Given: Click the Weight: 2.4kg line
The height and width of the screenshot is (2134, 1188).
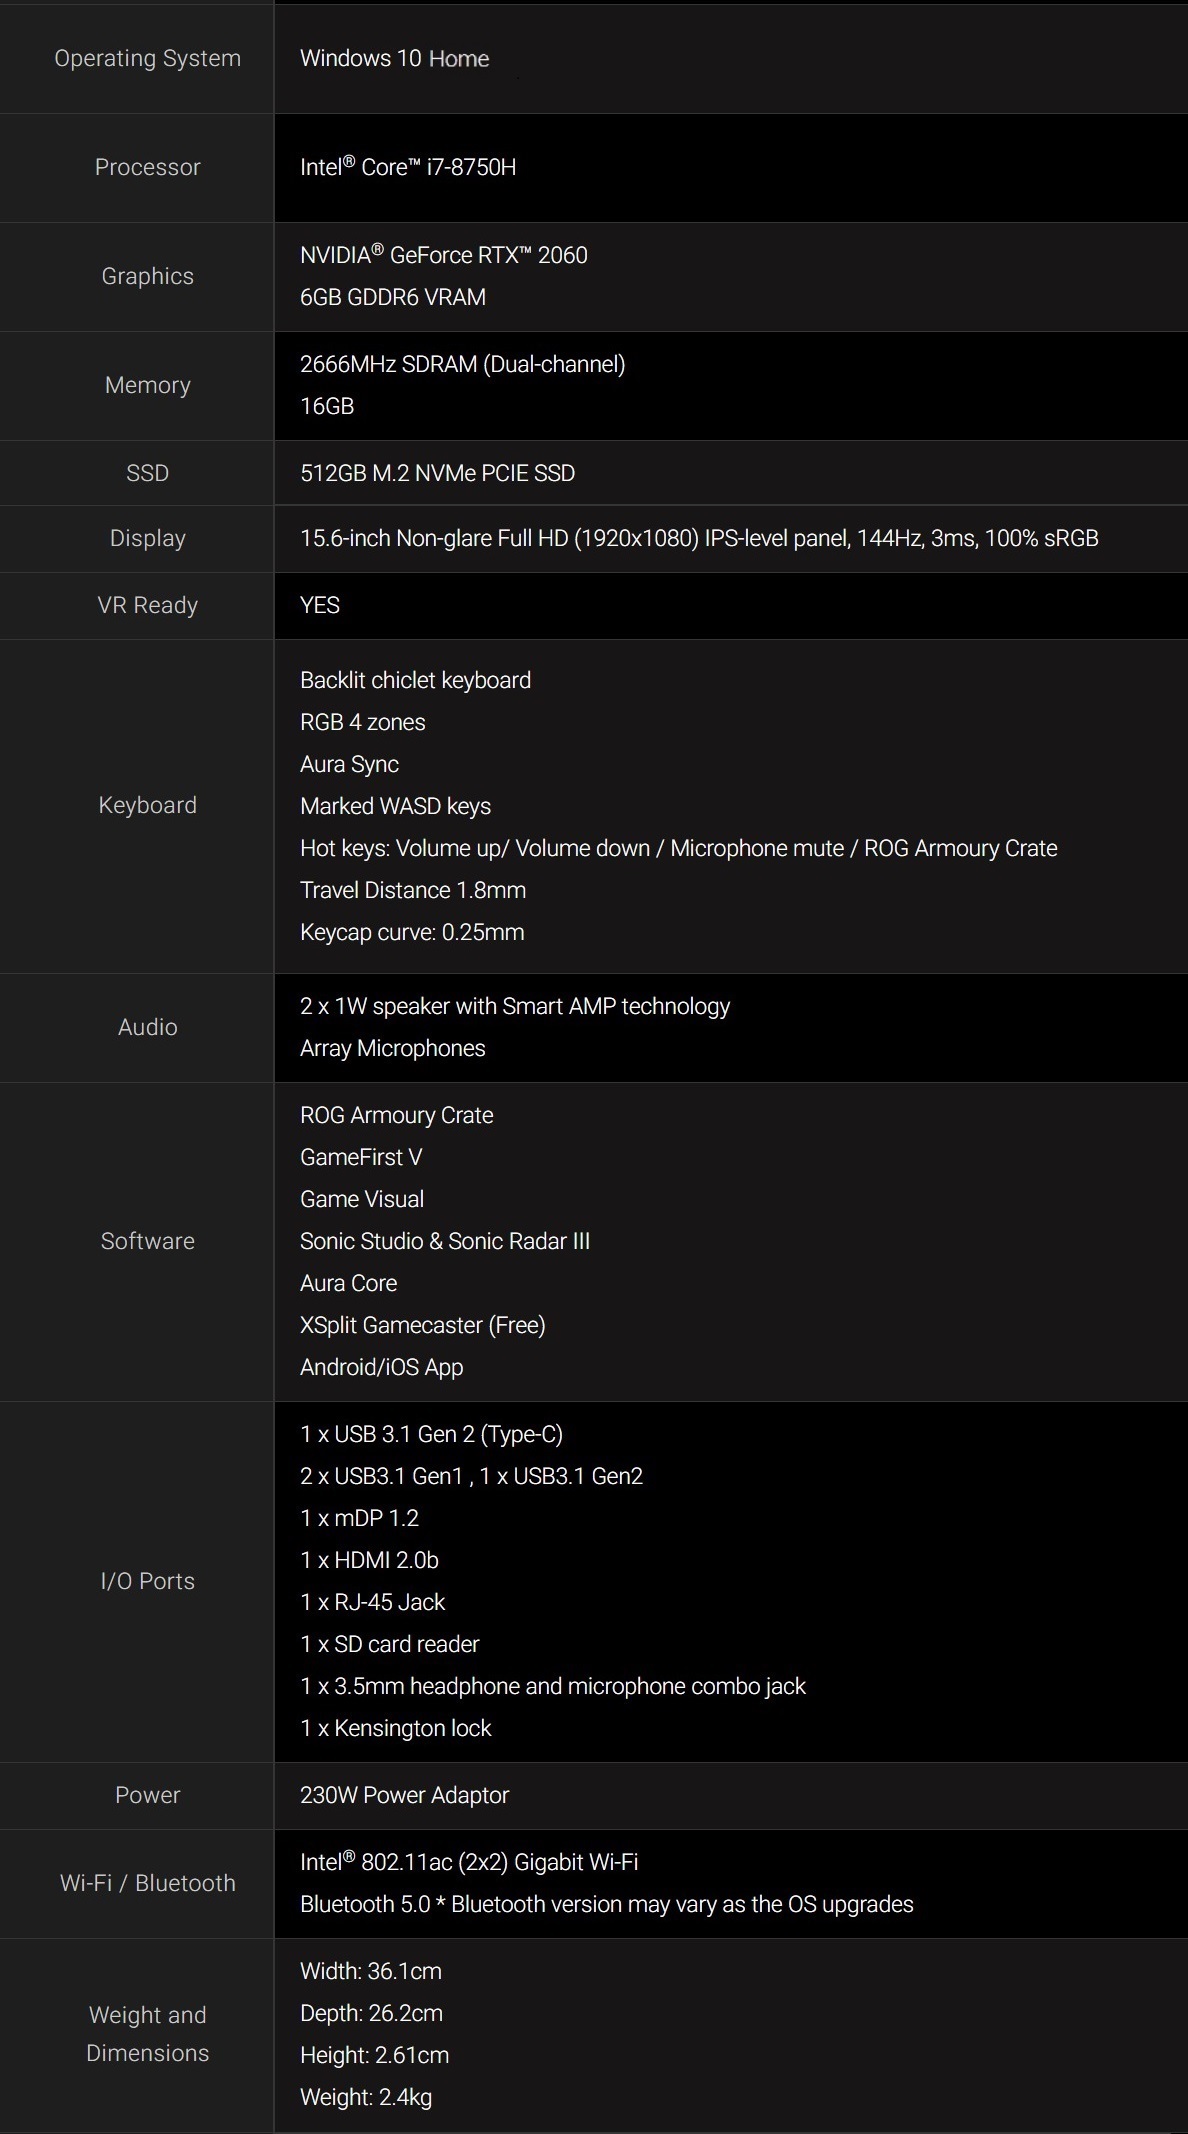Looking at the screenshot, I should (366, 2097).
